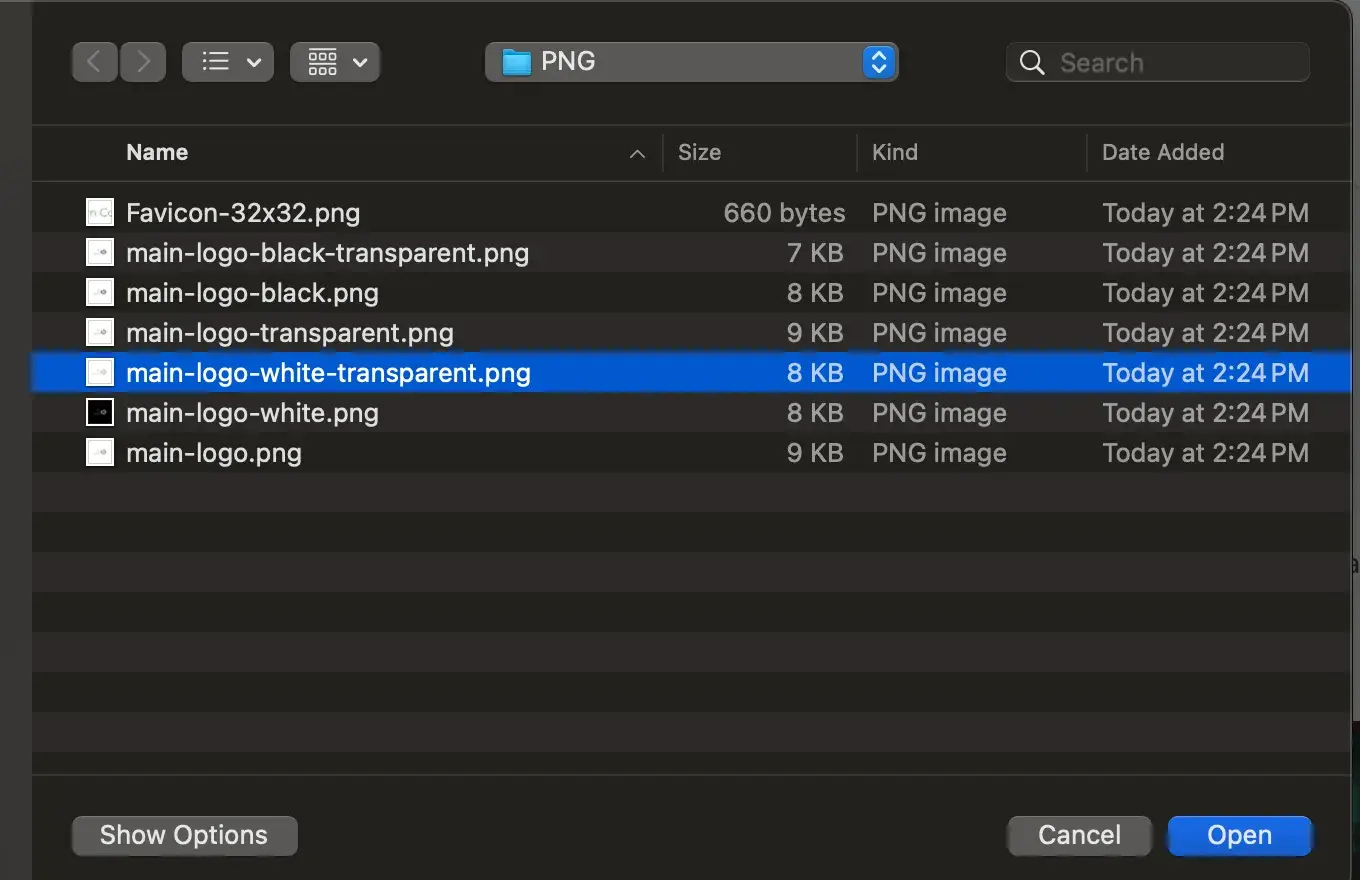Viewport: 1360px width, 880px height.
Task: Select main-logo-black-transparent.png file
Action: [x=327, y=253]
